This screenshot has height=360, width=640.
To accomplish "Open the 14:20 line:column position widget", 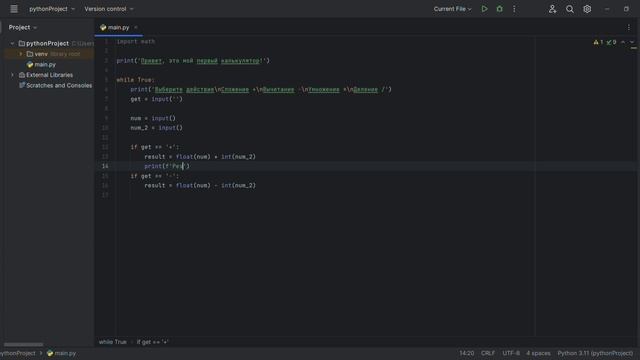I will point(467,353).
